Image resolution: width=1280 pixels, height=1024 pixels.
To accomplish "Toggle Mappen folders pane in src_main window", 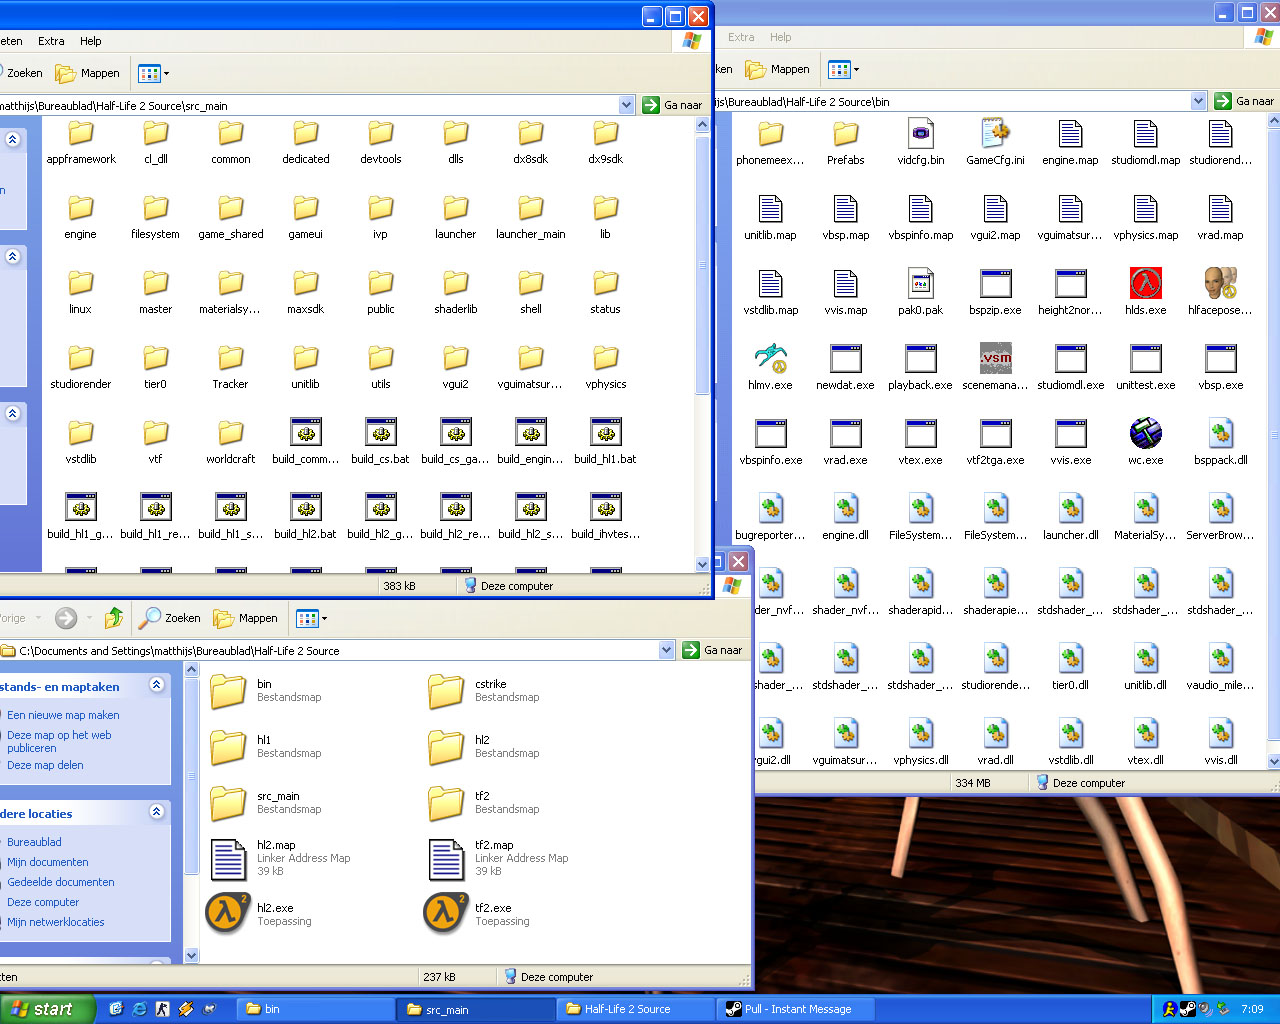I will pos(88,73).
